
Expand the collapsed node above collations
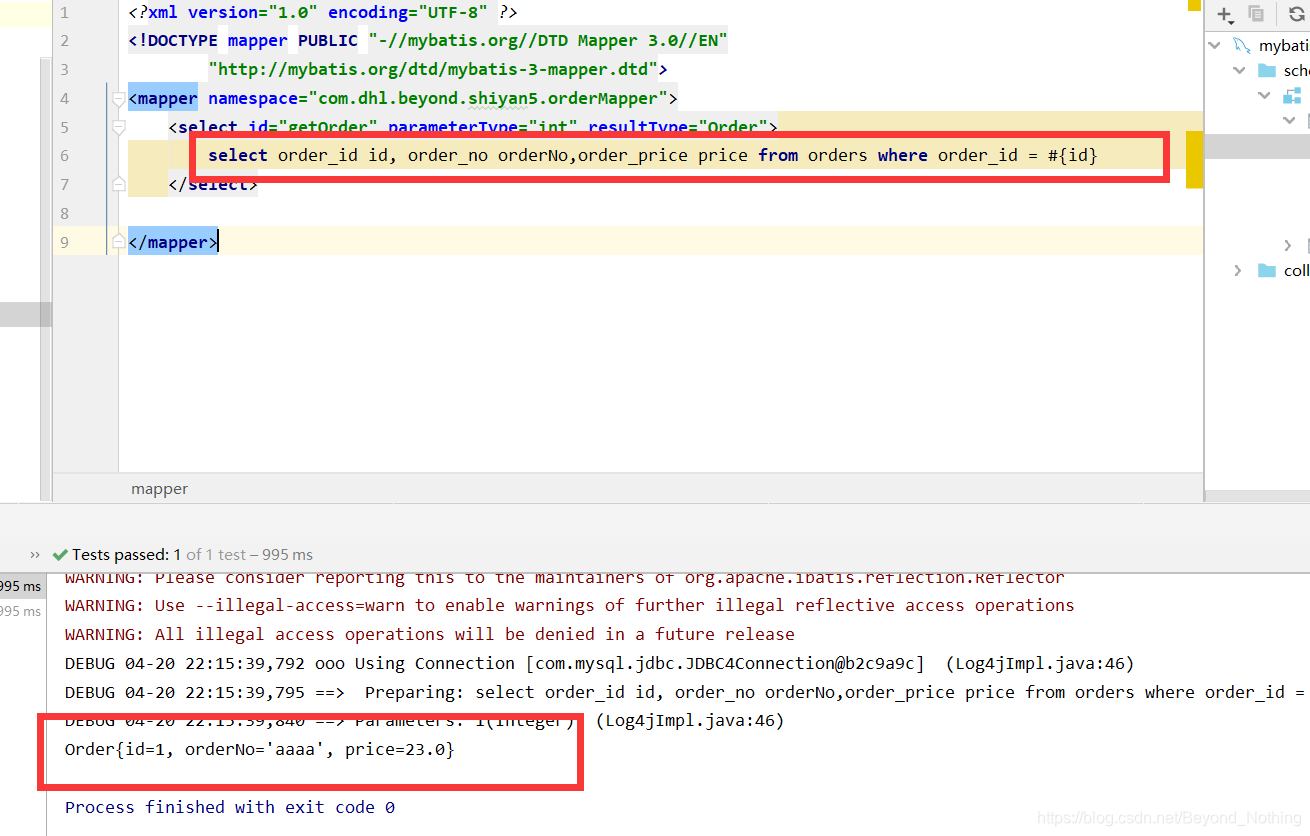[x=1288, y=245]
